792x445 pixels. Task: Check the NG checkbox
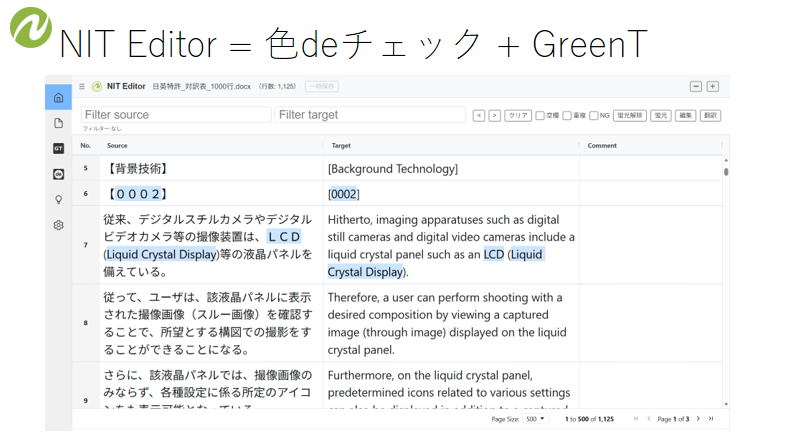pyautogui.click(x=593, y=116)
